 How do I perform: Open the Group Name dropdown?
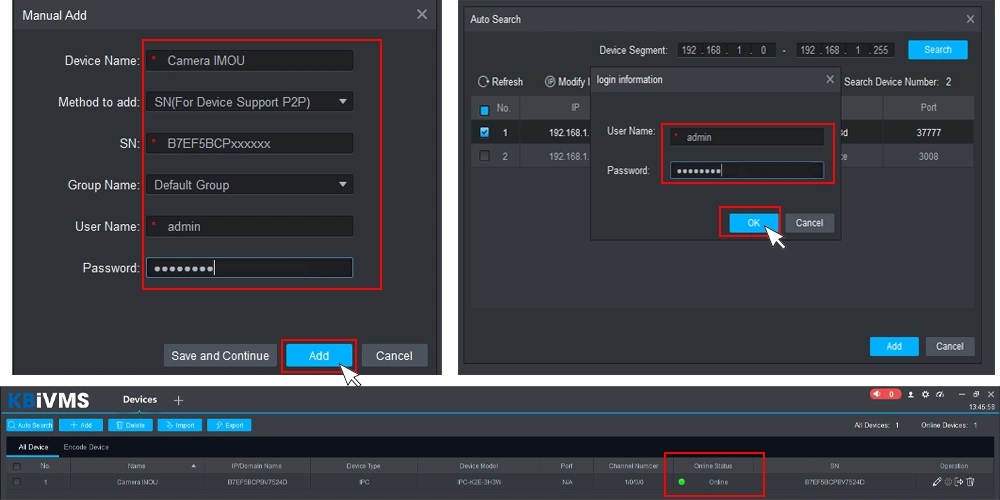(x=343, y=185)
